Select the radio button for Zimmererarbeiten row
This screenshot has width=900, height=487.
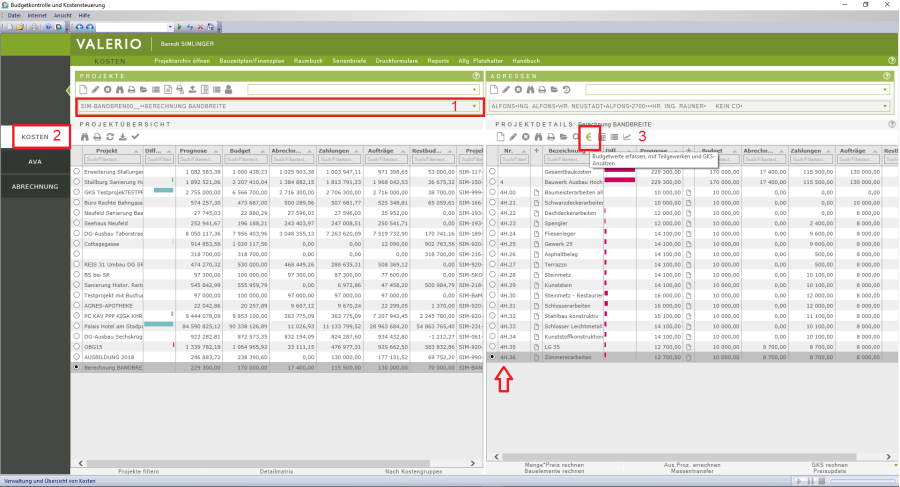493,356
